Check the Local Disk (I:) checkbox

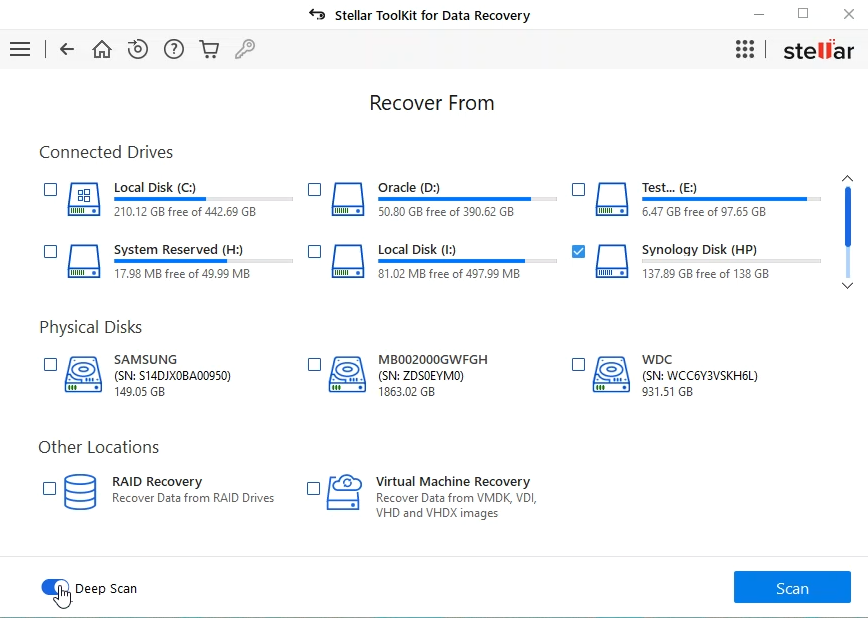coord(314,251)
